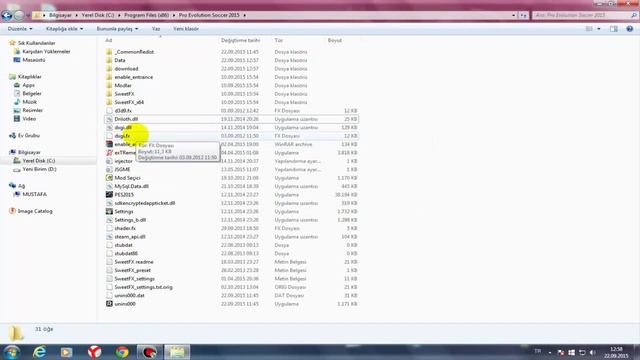Select the PES2015 application icon

pyautogui.click(x=109, y=195)
